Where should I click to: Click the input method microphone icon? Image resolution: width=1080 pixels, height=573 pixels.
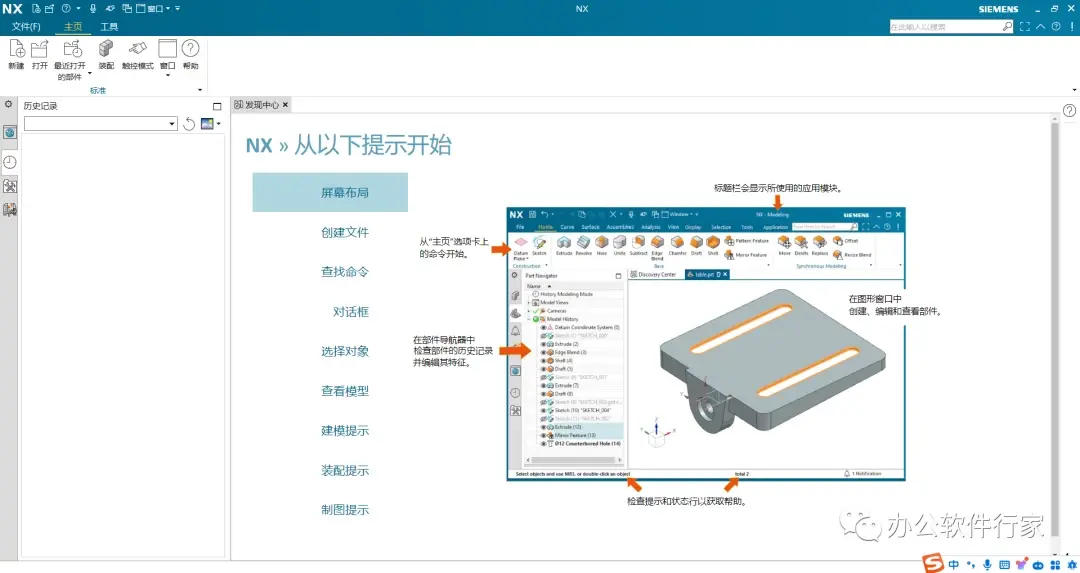click(988, 565)
